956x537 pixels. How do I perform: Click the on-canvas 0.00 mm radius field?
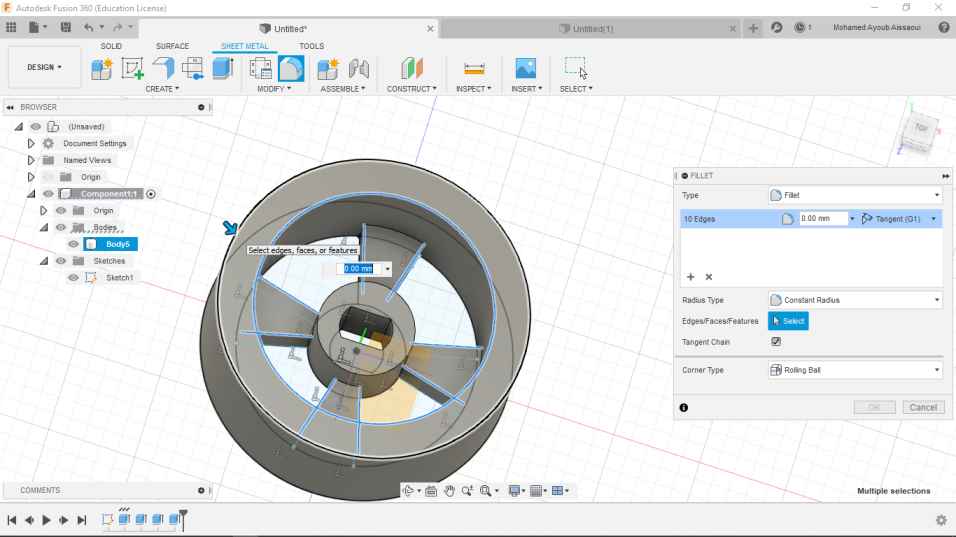(358, 269)
